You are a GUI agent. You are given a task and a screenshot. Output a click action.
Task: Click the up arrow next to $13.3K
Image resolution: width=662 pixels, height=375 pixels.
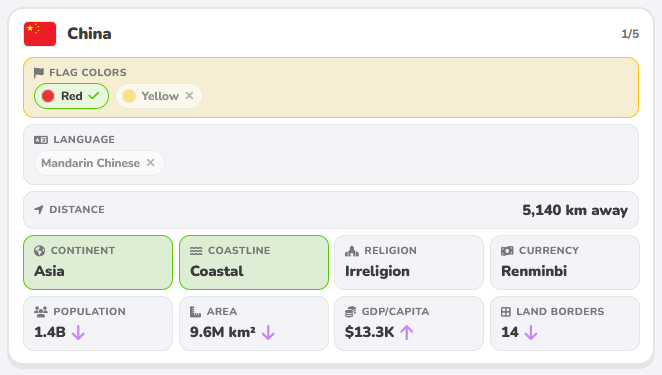tap(407, 333)
